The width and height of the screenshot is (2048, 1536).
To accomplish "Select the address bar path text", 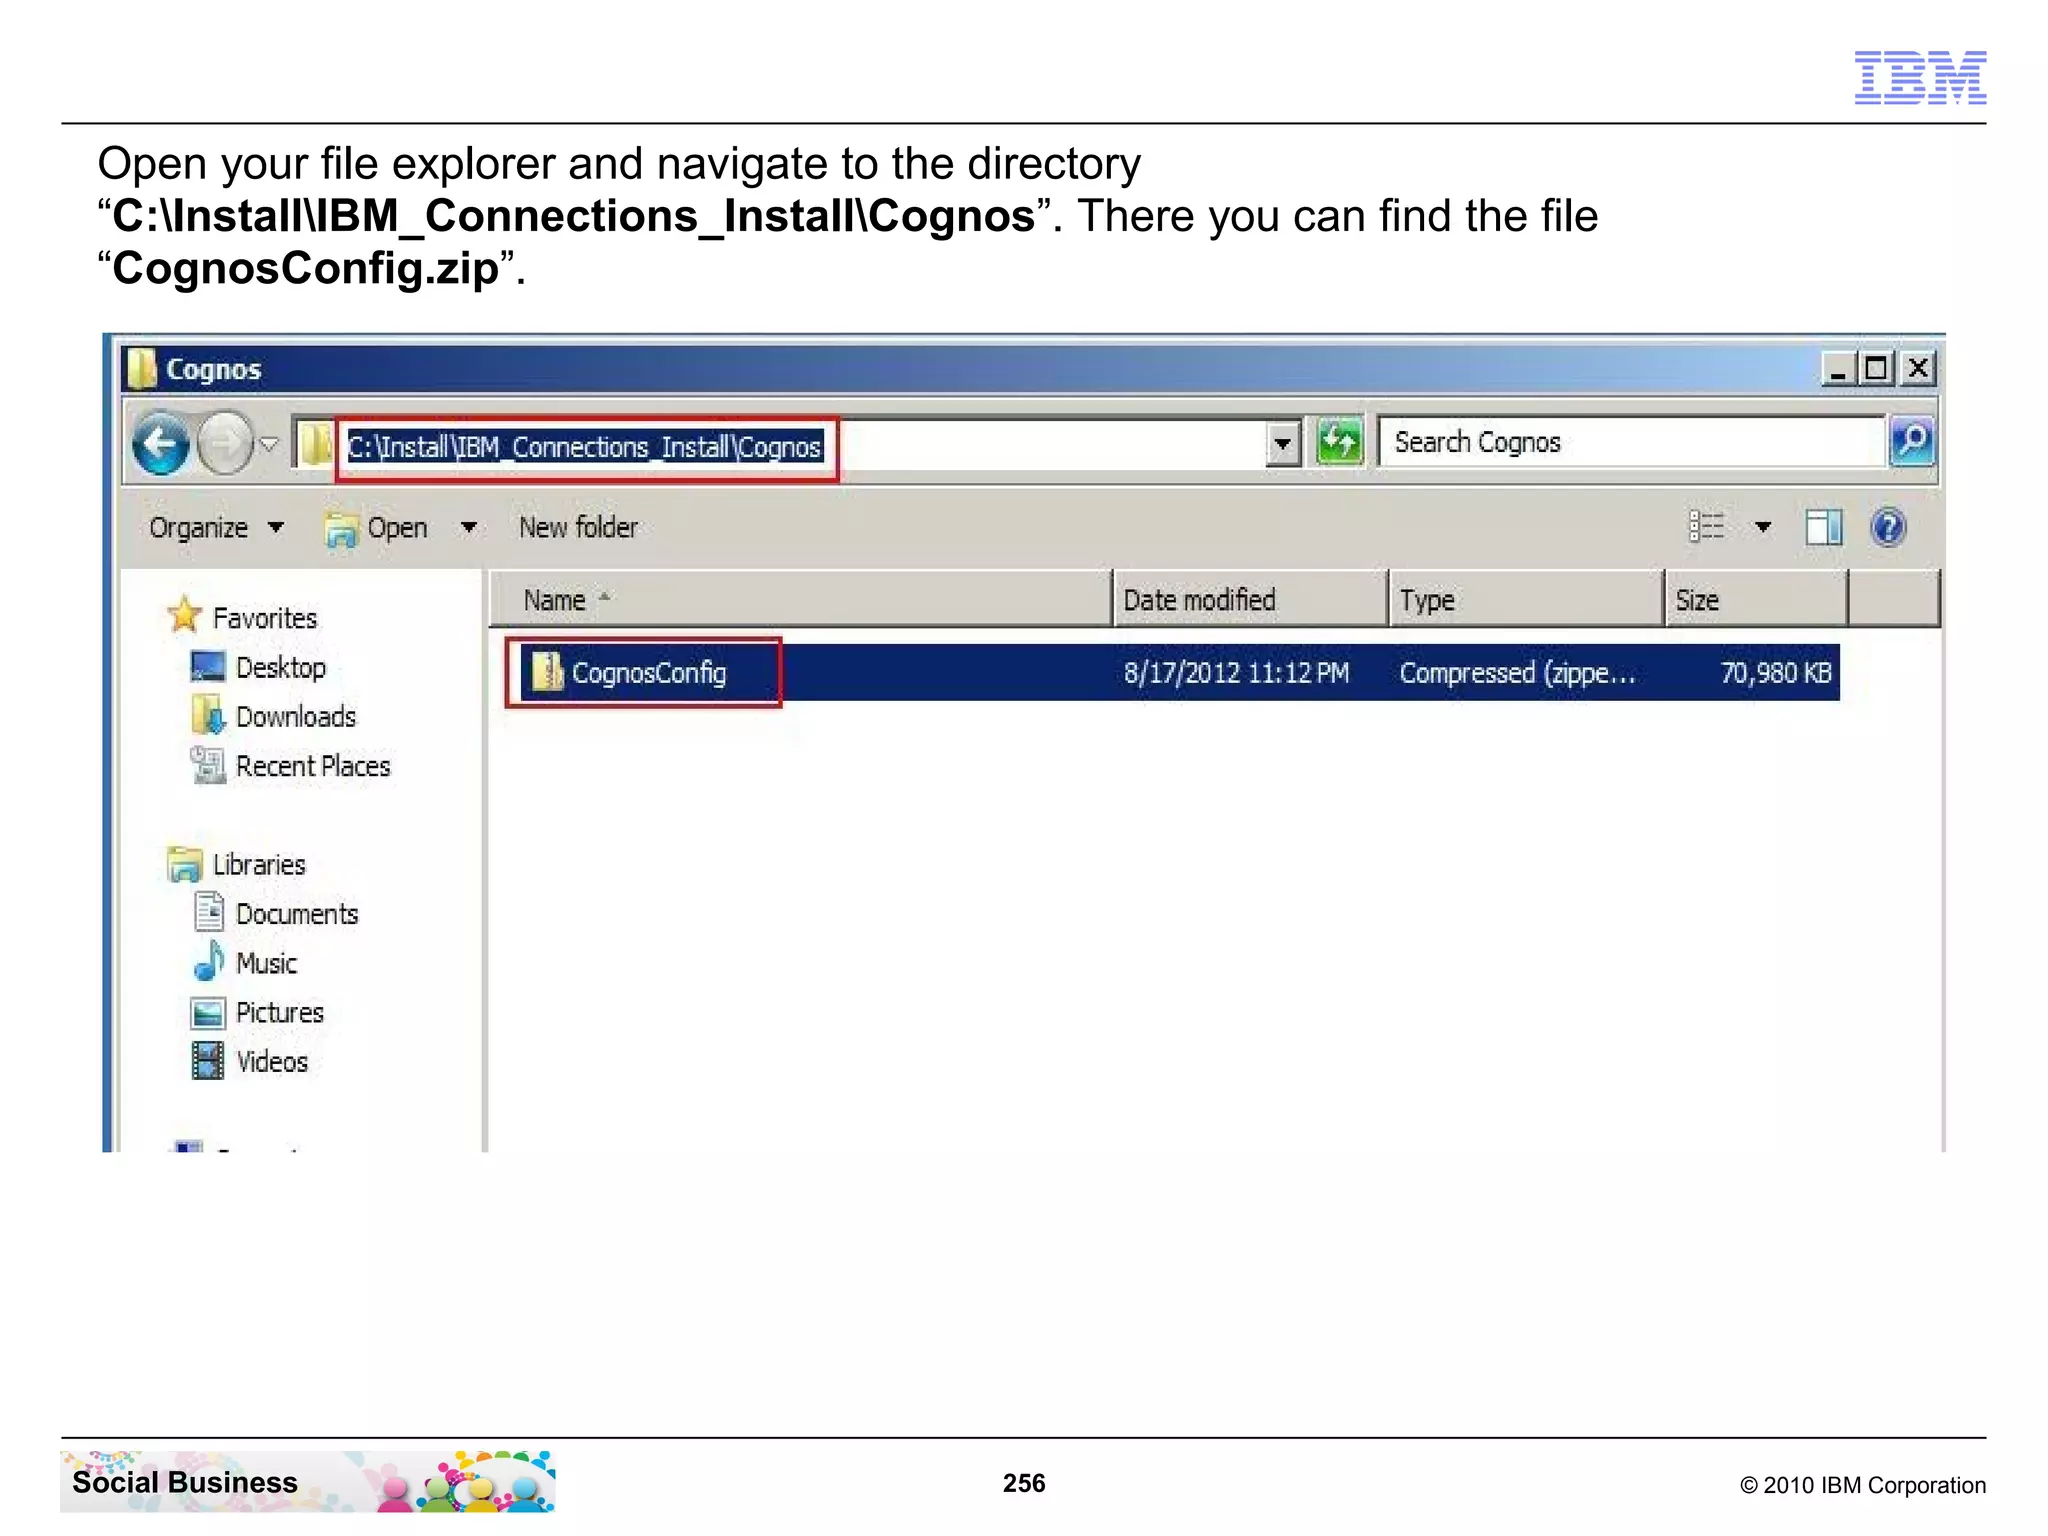I will pos(585,447).
